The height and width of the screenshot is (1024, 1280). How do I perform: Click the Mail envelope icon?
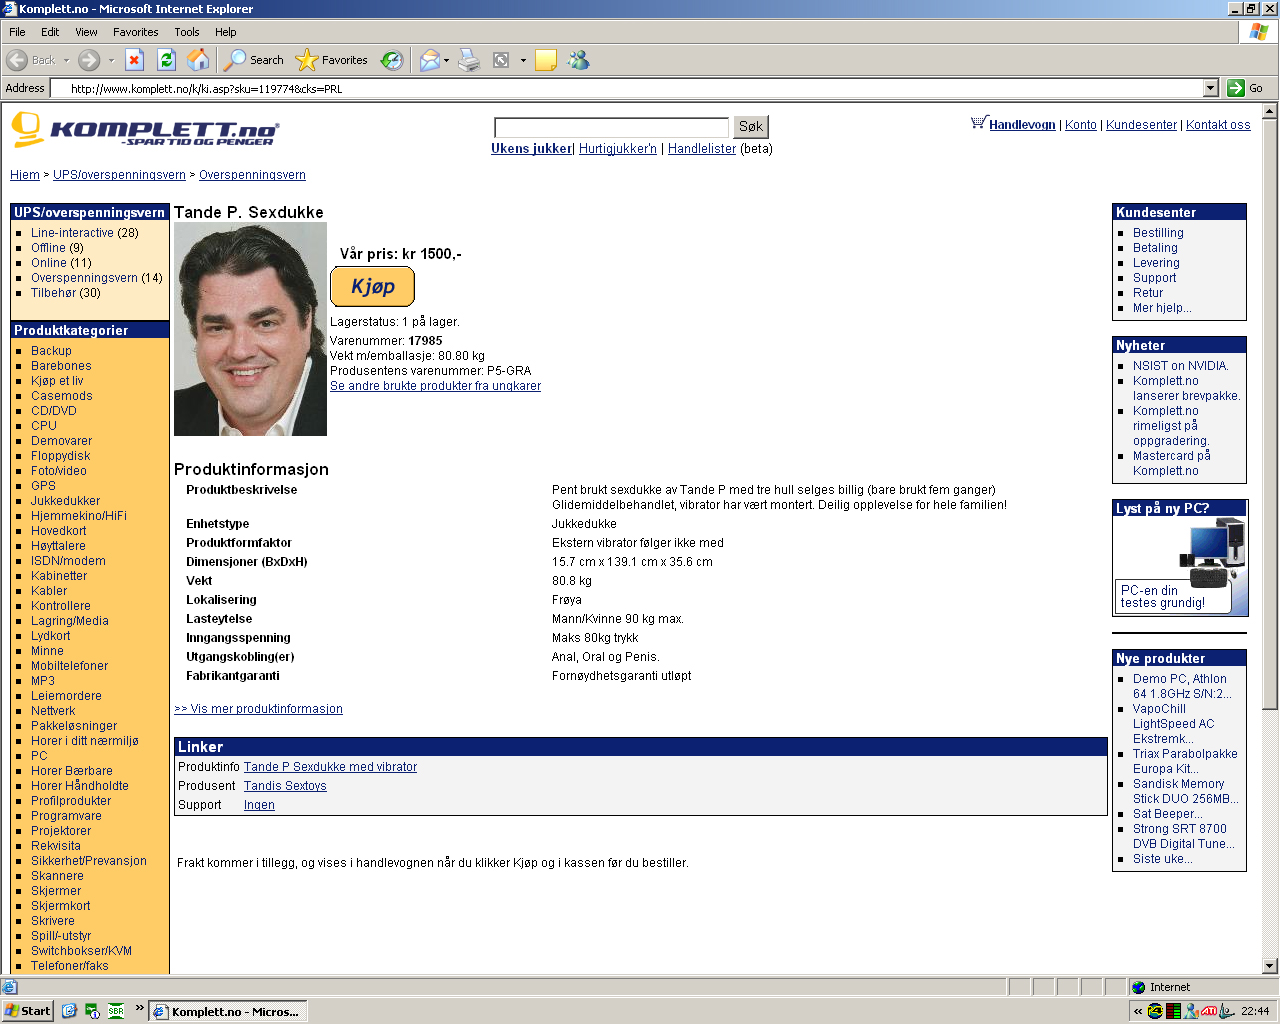point(429,60)
